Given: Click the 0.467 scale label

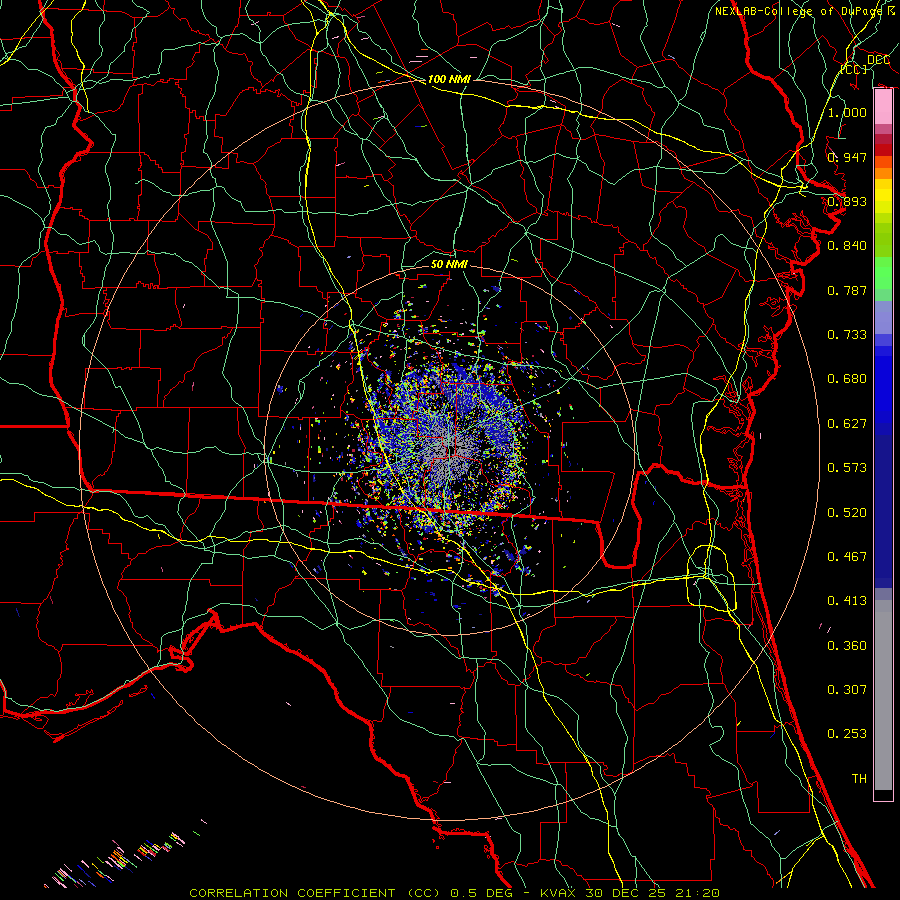Looking at the screenshot, I should point(847,556).
